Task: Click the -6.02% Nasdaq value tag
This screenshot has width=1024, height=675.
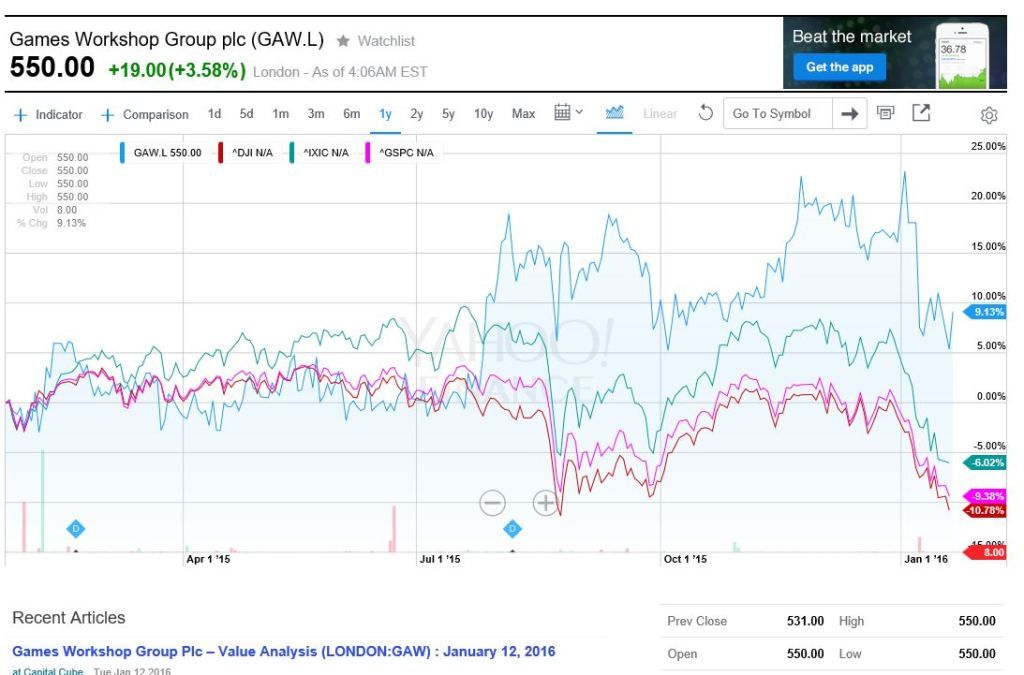Action: coord(985,463)
